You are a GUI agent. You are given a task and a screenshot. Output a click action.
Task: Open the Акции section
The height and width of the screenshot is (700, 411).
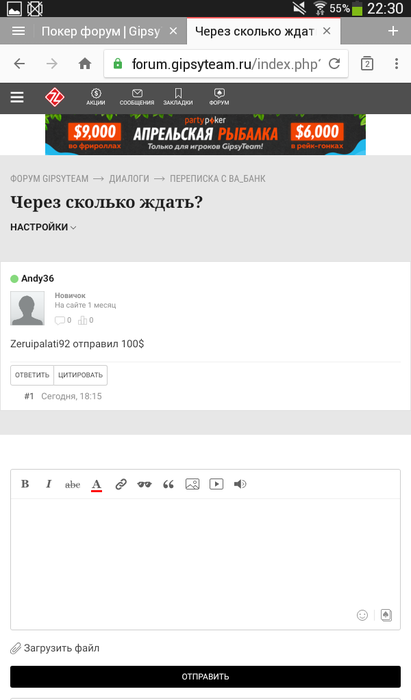click(x=96, y=97)
